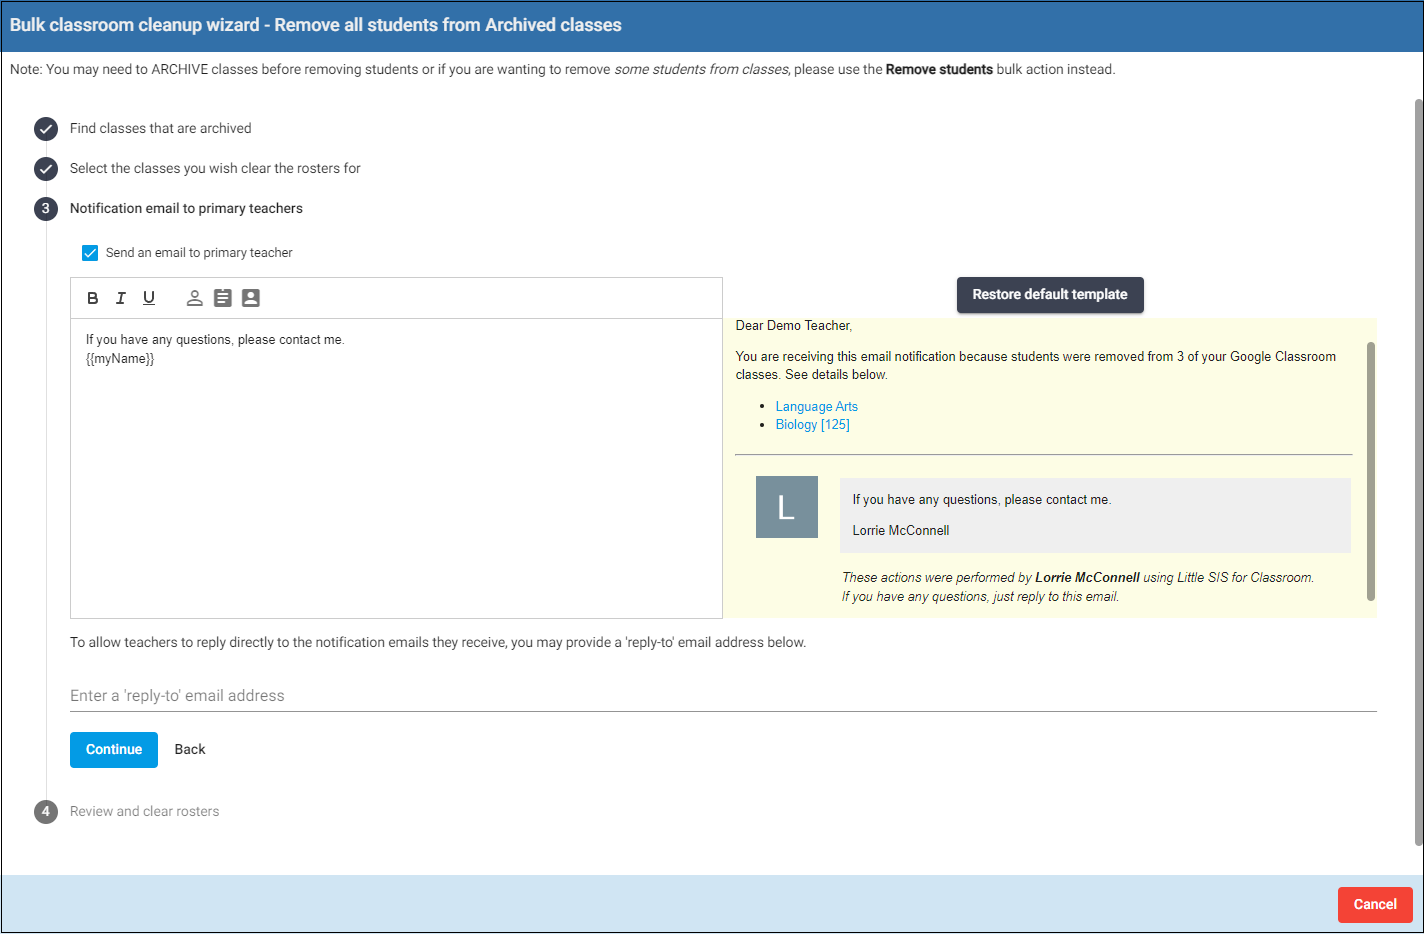This screenshot has height=934, width=1424.
Task: Click the reply-to email address field
Action: (x=400, y=695)
